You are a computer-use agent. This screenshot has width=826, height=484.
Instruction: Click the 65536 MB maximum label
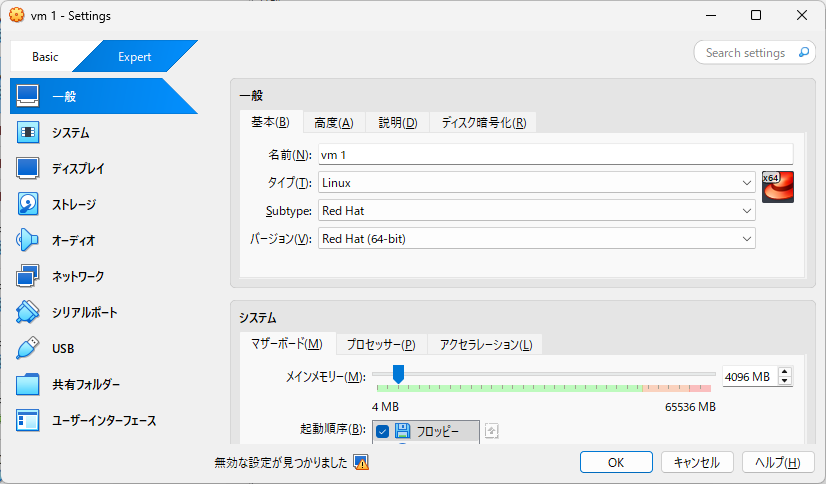point(690,407)
